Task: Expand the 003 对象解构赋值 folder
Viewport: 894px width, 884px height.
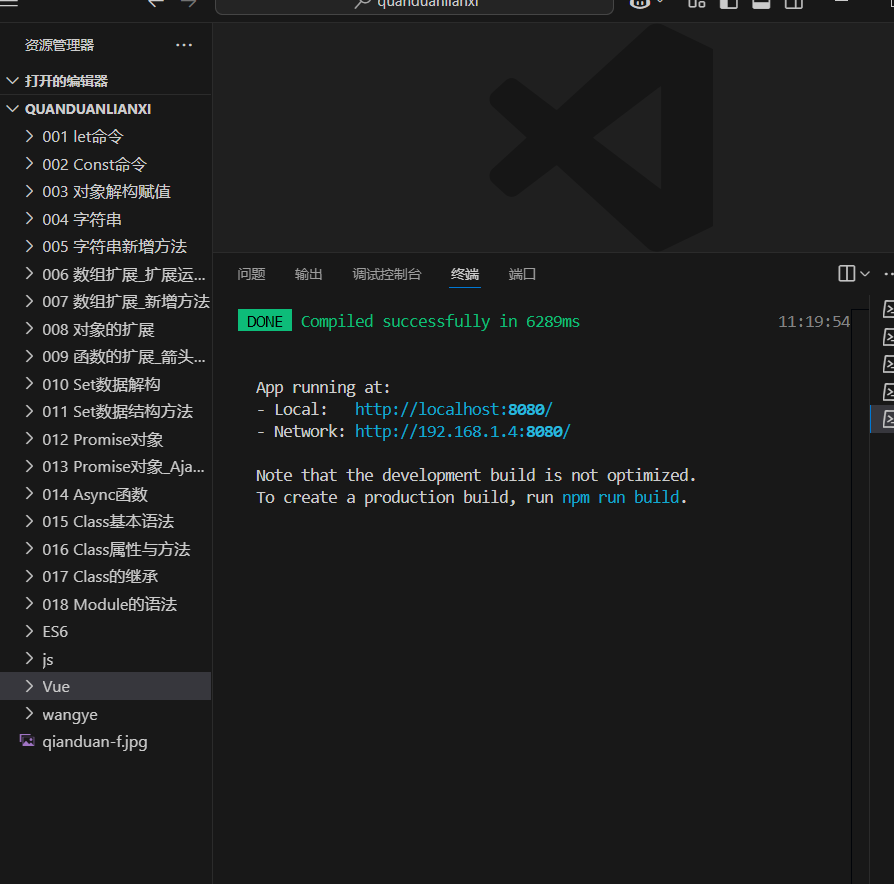Action: click(105, 192)
